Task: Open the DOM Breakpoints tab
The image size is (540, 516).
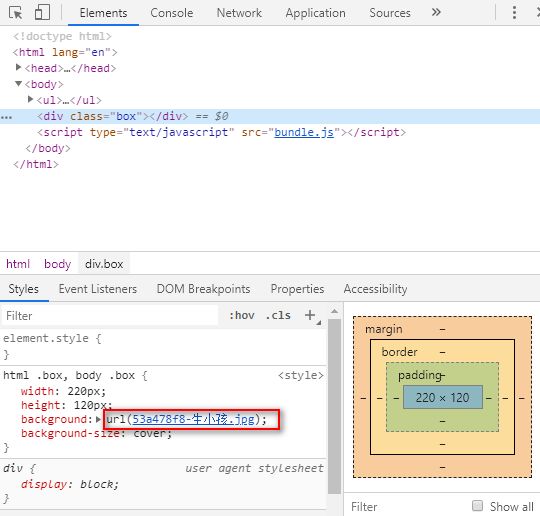Action: coord(203,289)
